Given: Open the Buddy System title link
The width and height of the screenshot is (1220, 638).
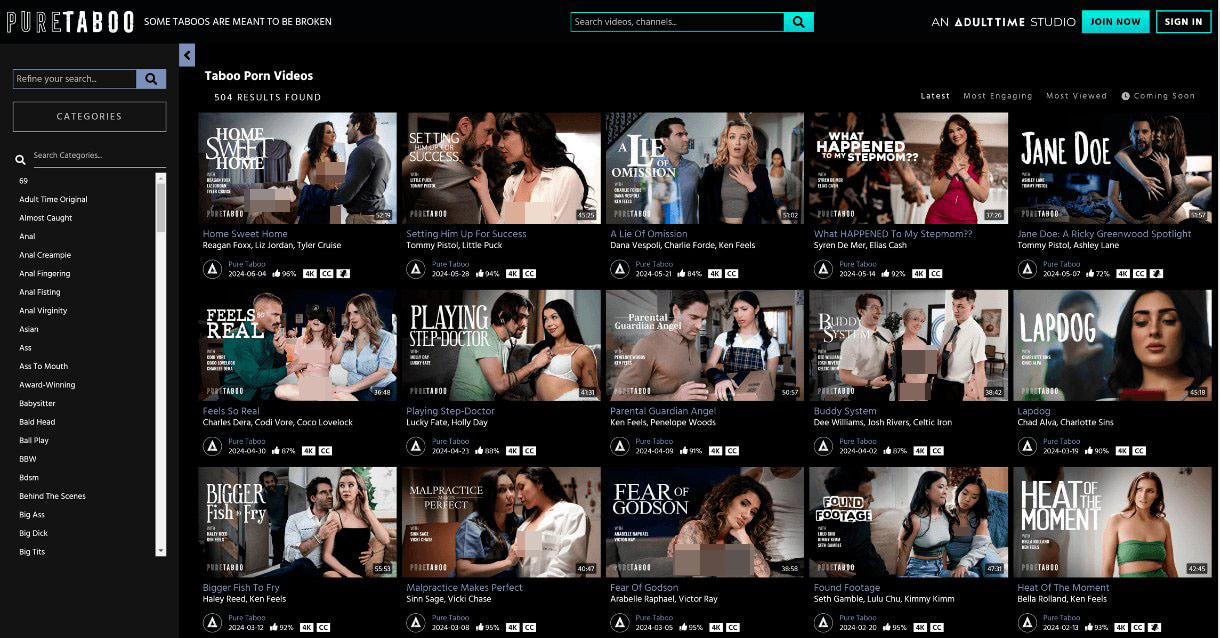Looking at the screenshot, I should pos(845,411).
